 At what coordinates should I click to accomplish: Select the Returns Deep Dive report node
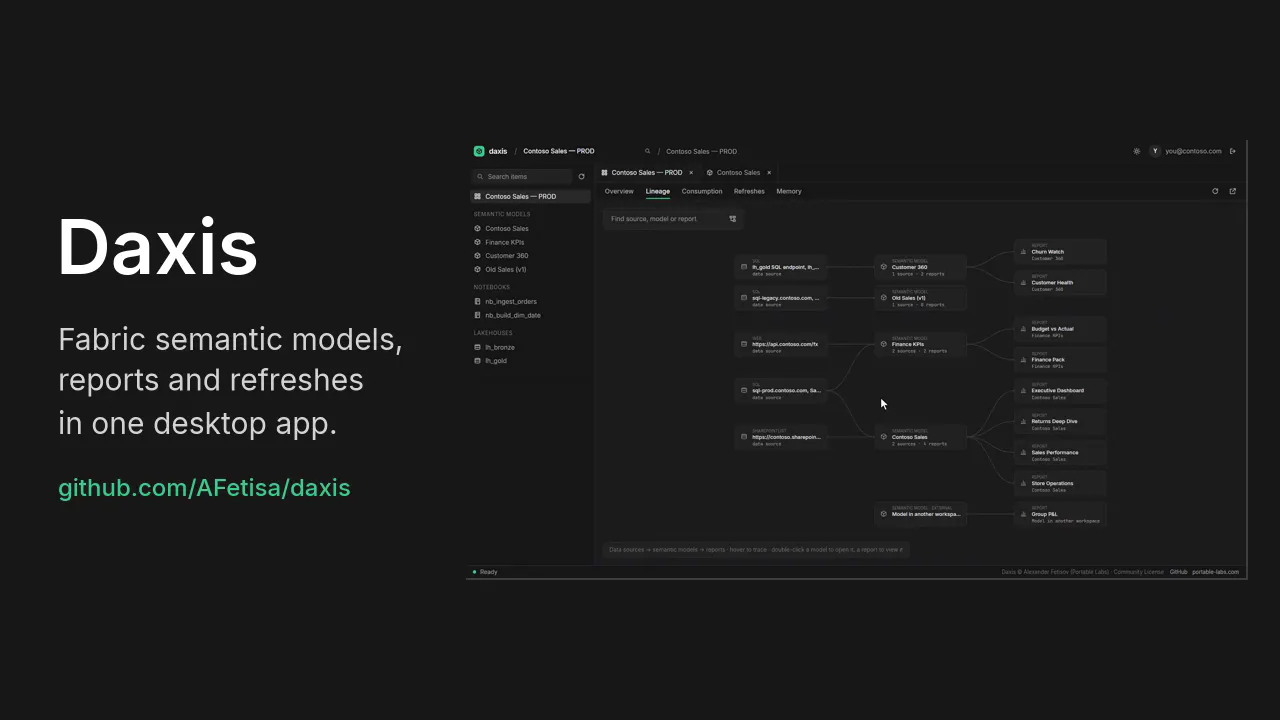[1060, 422]
